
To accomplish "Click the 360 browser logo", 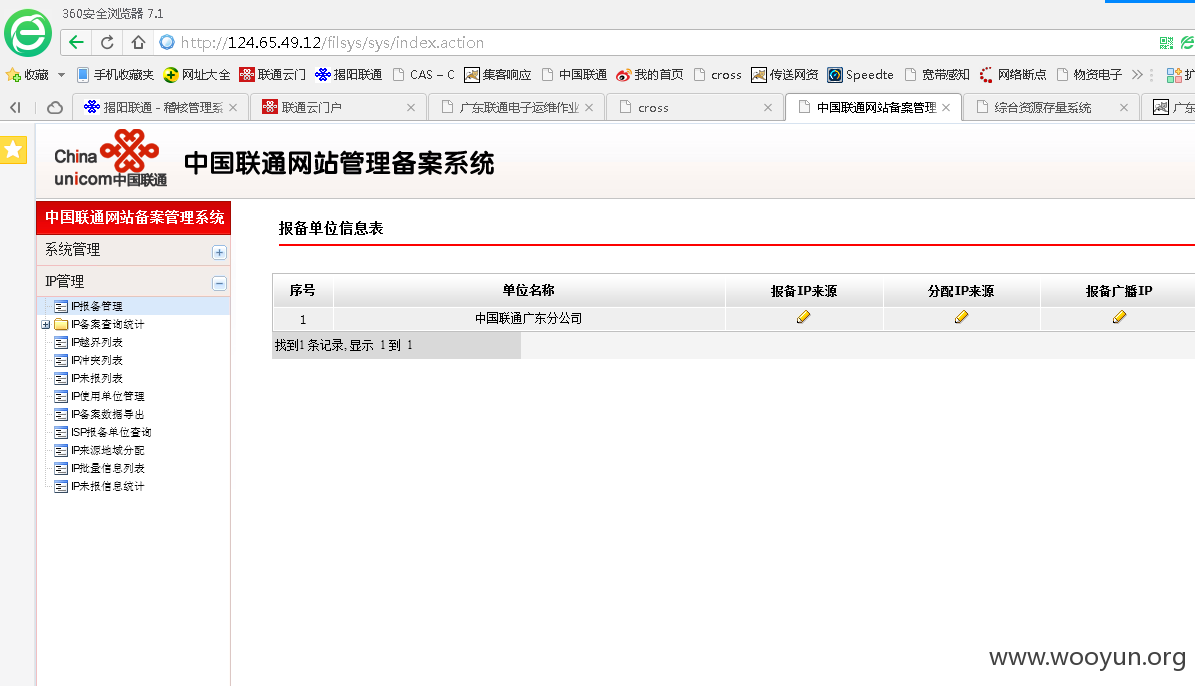I will pyautogui.click(x=28, y=33).
